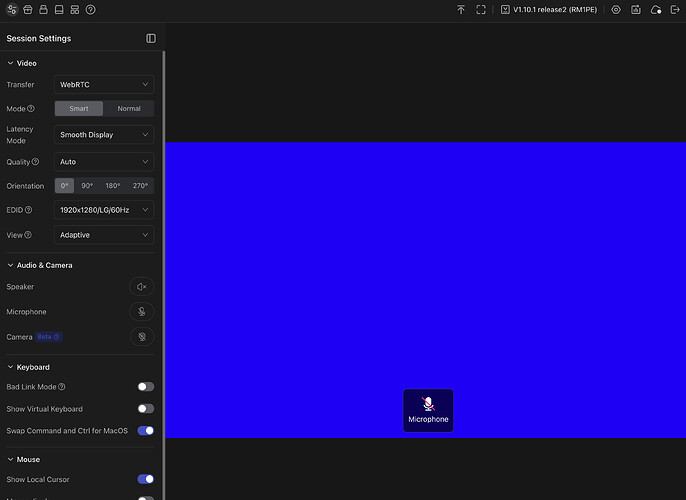Viewport: 686px width, 500px height.
Task: Select Normal video mode
Action: tap(129, 108)
